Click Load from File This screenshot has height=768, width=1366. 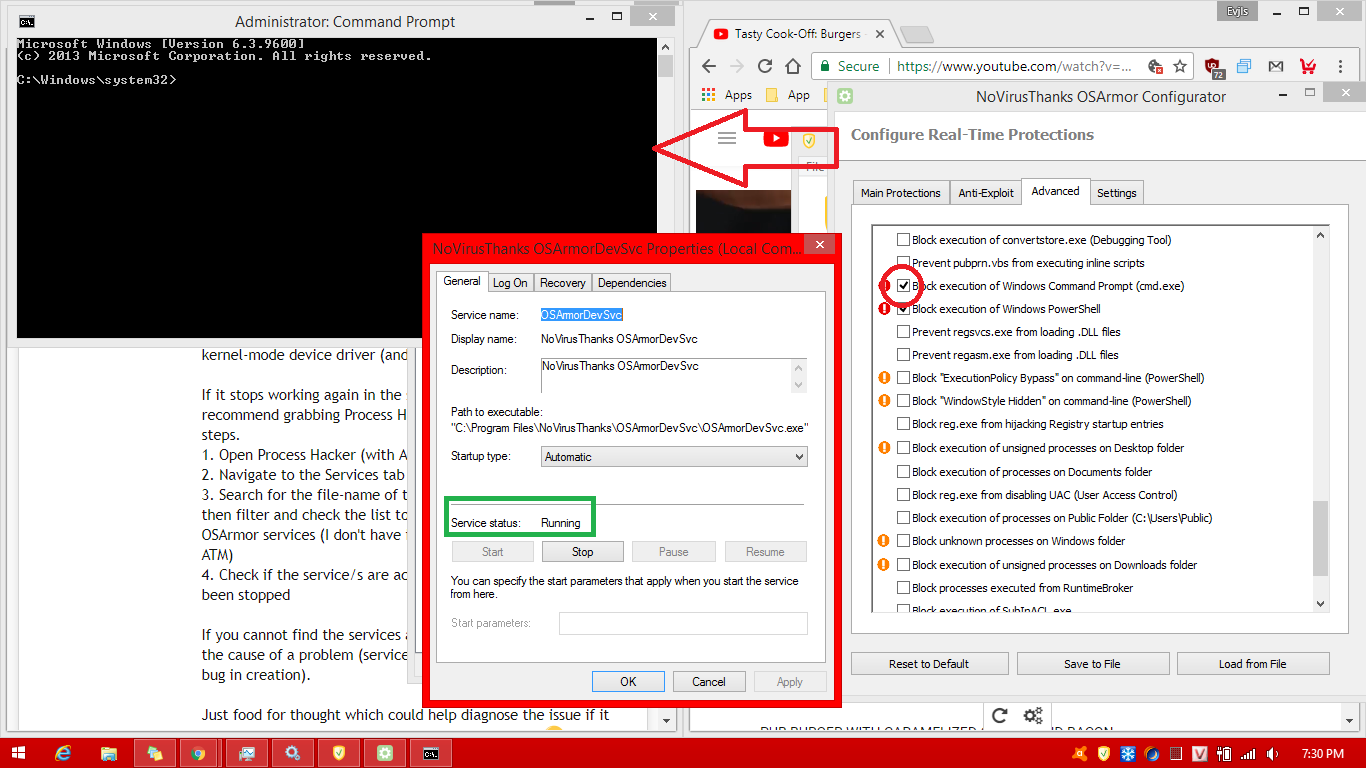(1253, 664)
